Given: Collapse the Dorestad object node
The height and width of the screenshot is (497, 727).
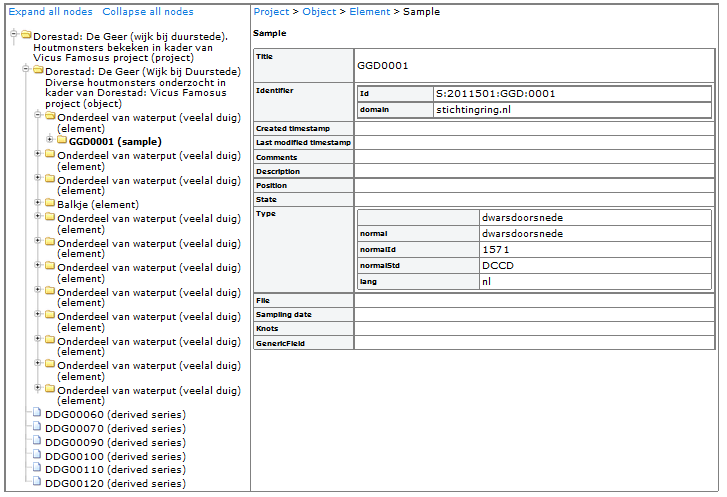Looking at the screenshot, I should (26, 69).
